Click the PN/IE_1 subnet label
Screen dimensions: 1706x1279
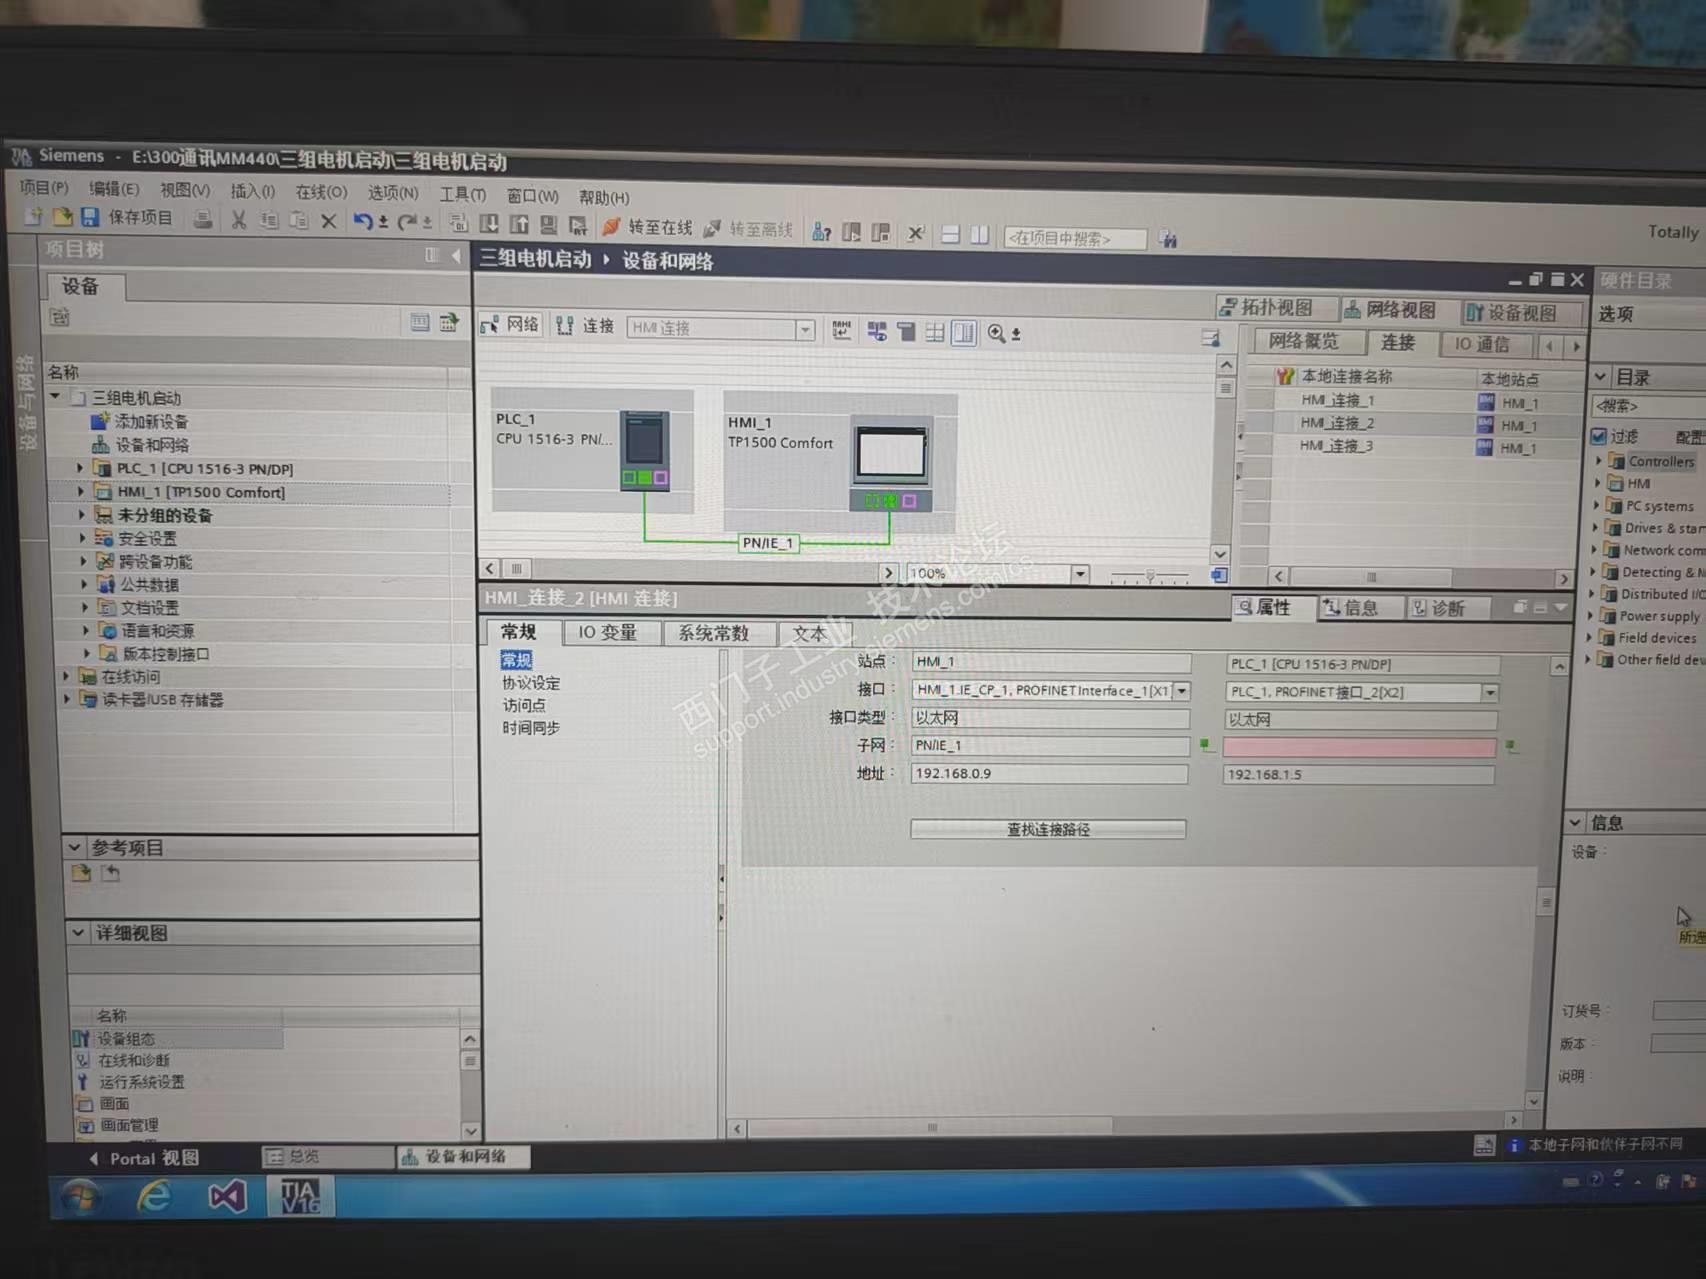(x=768, y=543)
